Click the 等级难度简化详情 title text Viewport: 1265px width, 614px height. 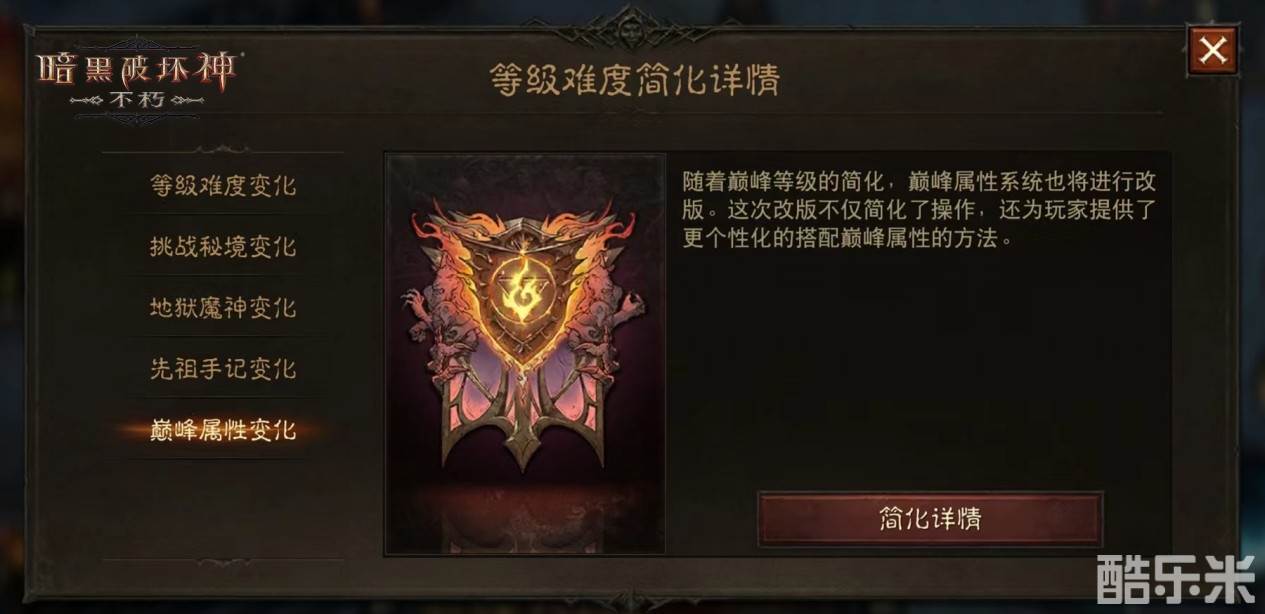(634, 79)
